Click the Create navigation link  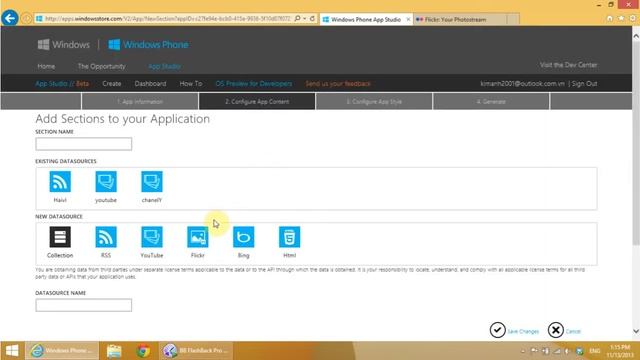pos(112,83)
